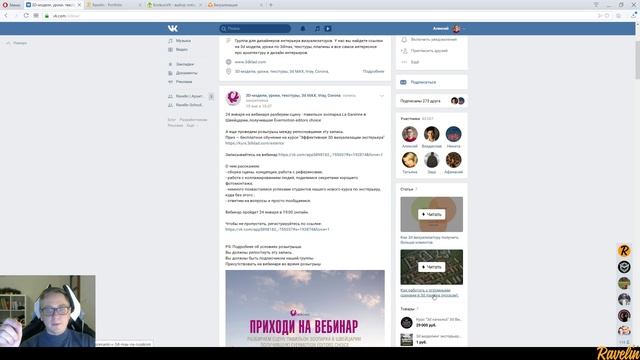Open the notifications bell in VK header
The height and width of the screenshot is (360, 640).
click(303, 29)
